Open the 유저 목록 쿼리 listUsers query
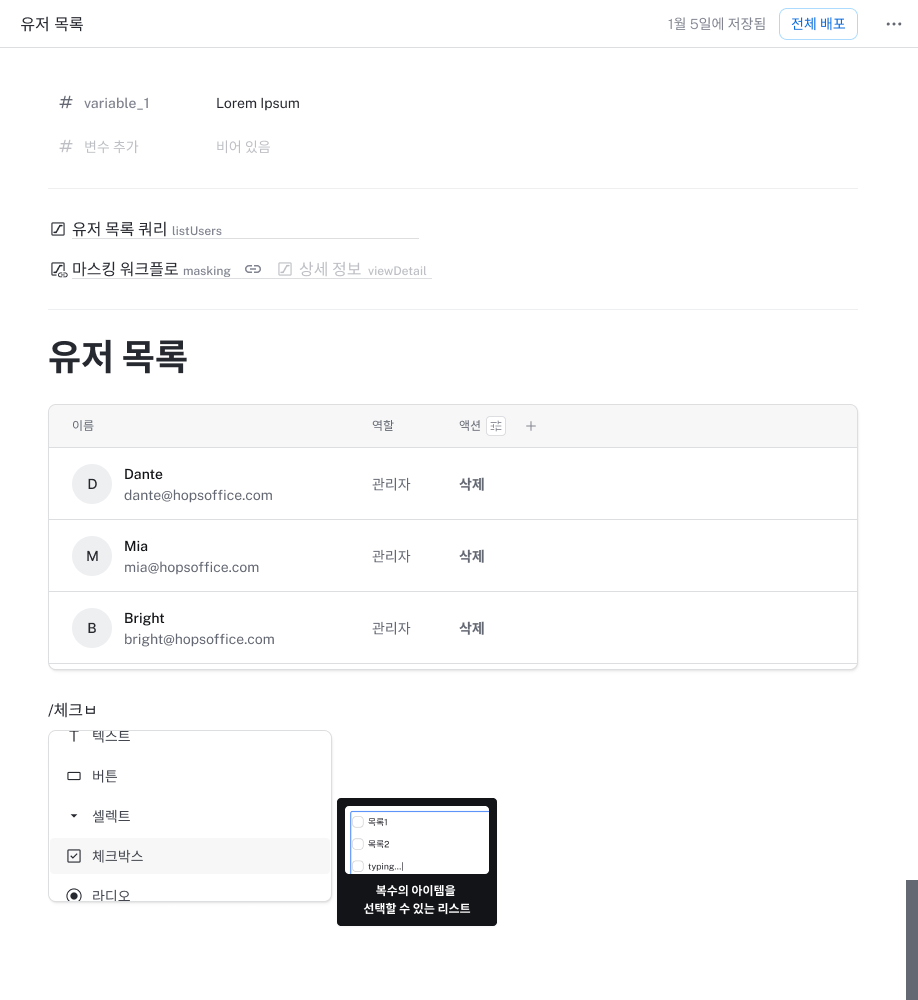 (147, 230)
